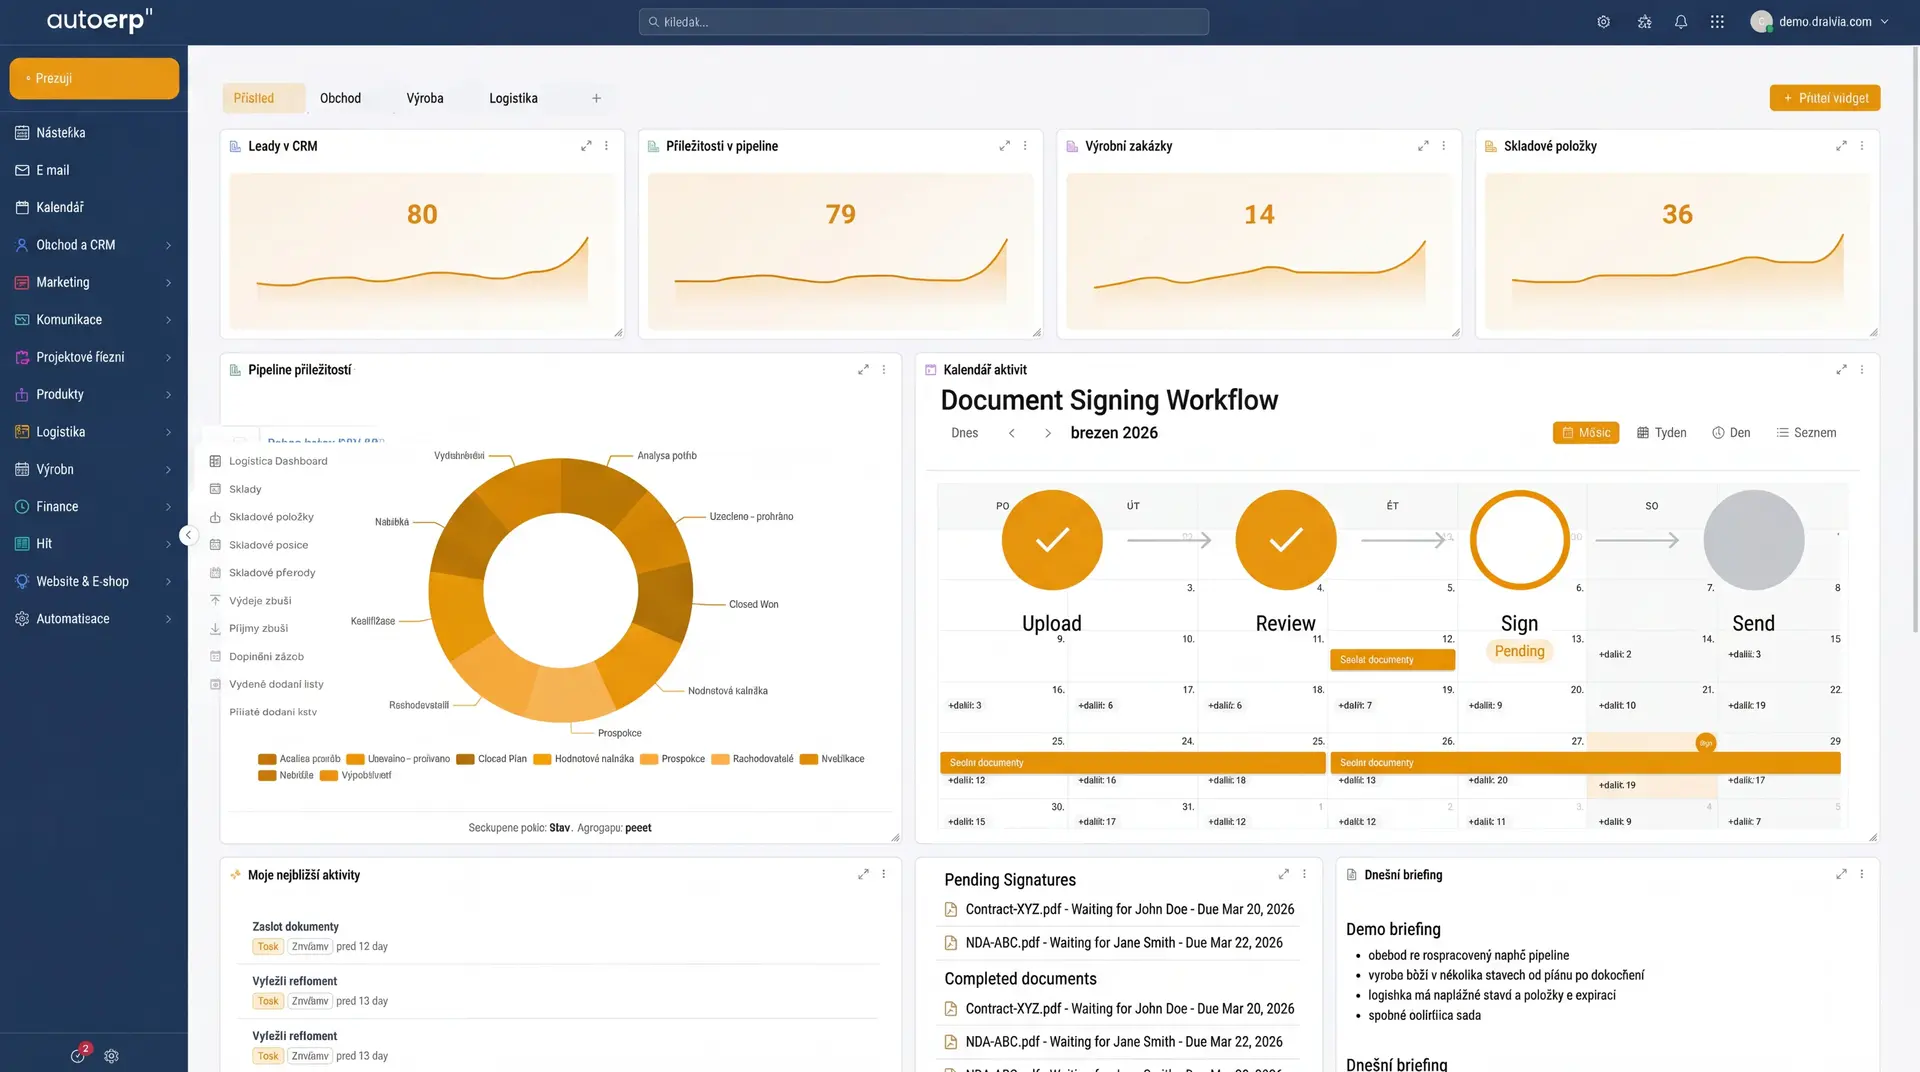Screen dimensions: 1920x1072
Task: Click the Prospokce legend color swatch
Action: [648, 759]
